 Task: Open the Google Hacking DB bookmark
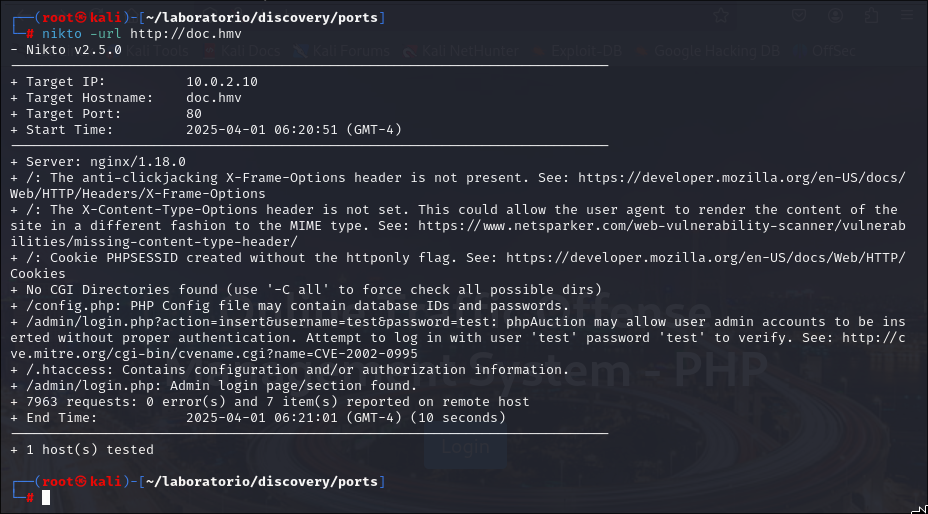(x=707, y=52)
